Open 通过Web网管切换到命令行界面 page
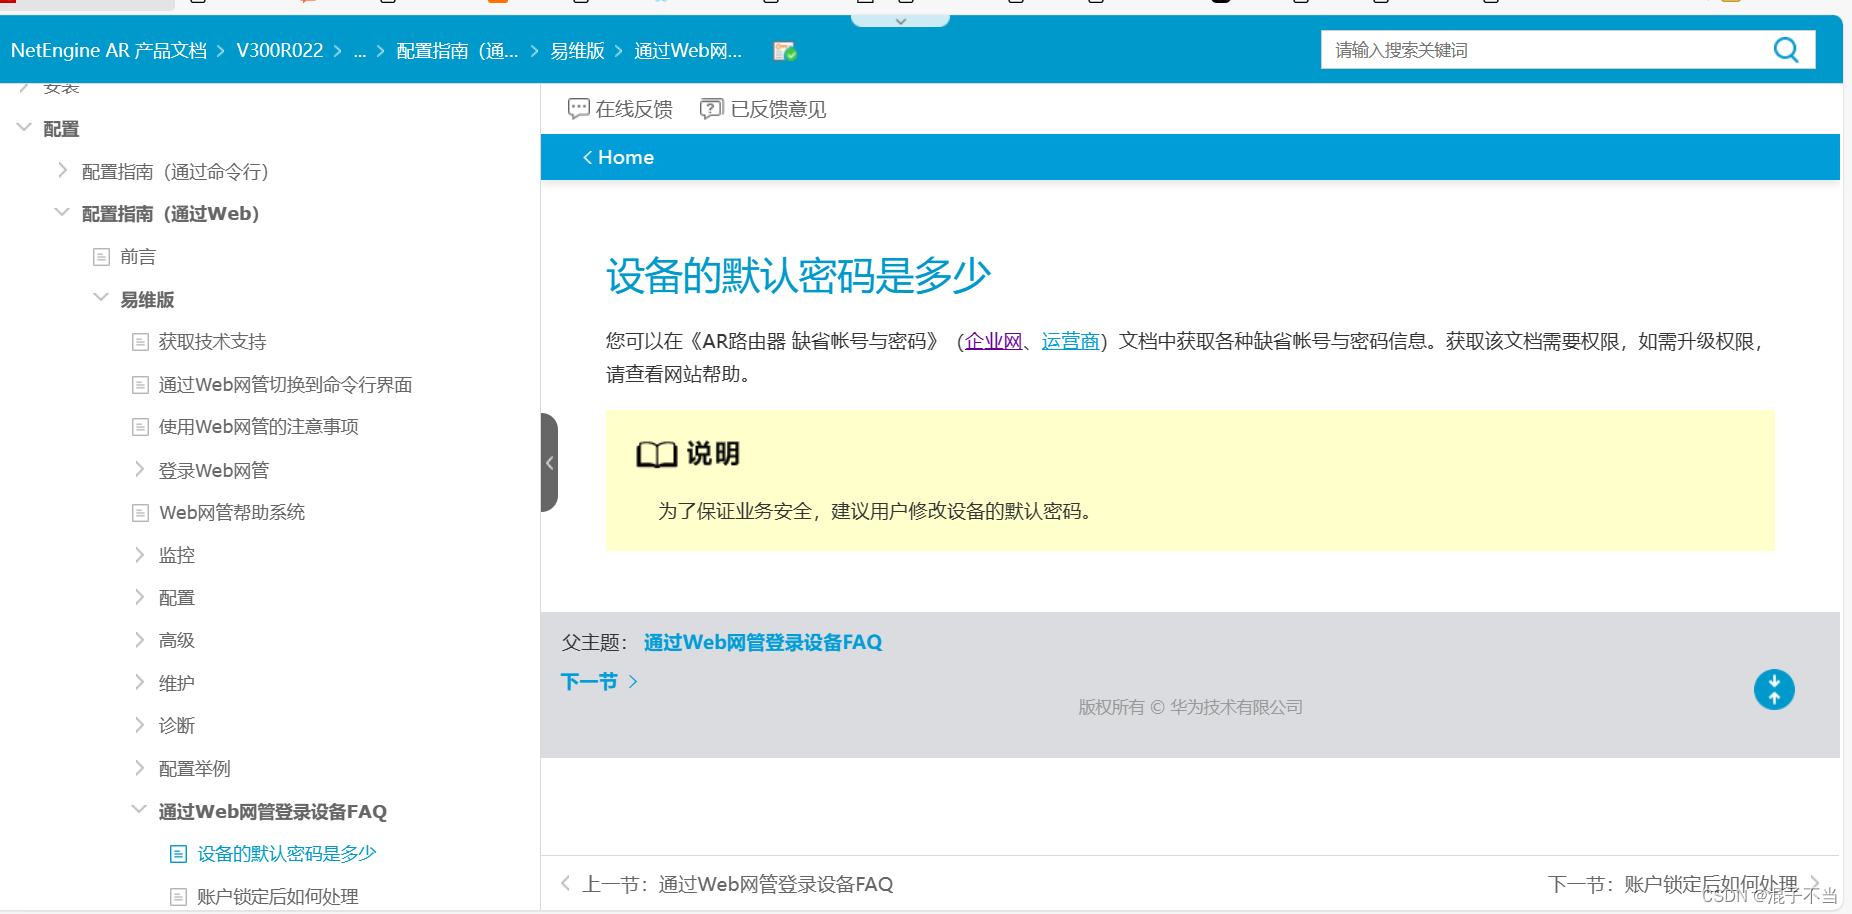The height and width of the screenshot is (914, 1852). pos(285,385)
